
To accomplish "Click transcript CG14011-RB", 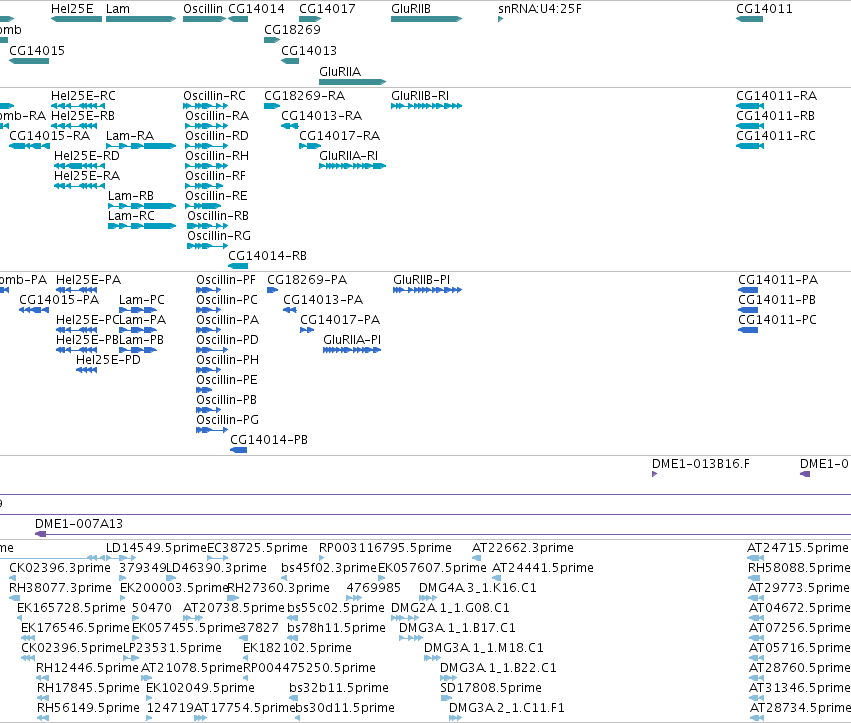I will tap(775, 116).
